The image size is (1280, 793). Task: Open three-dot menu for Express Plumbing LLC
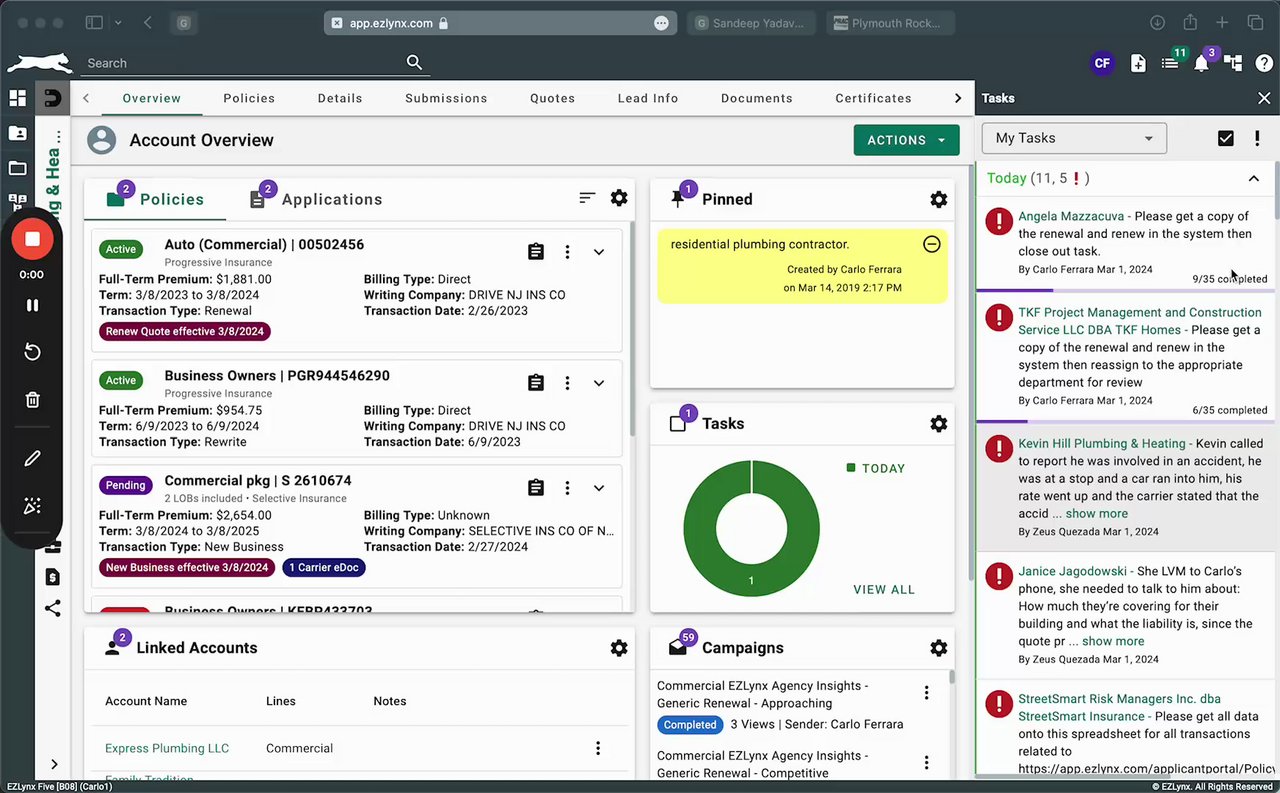[598, 748]
